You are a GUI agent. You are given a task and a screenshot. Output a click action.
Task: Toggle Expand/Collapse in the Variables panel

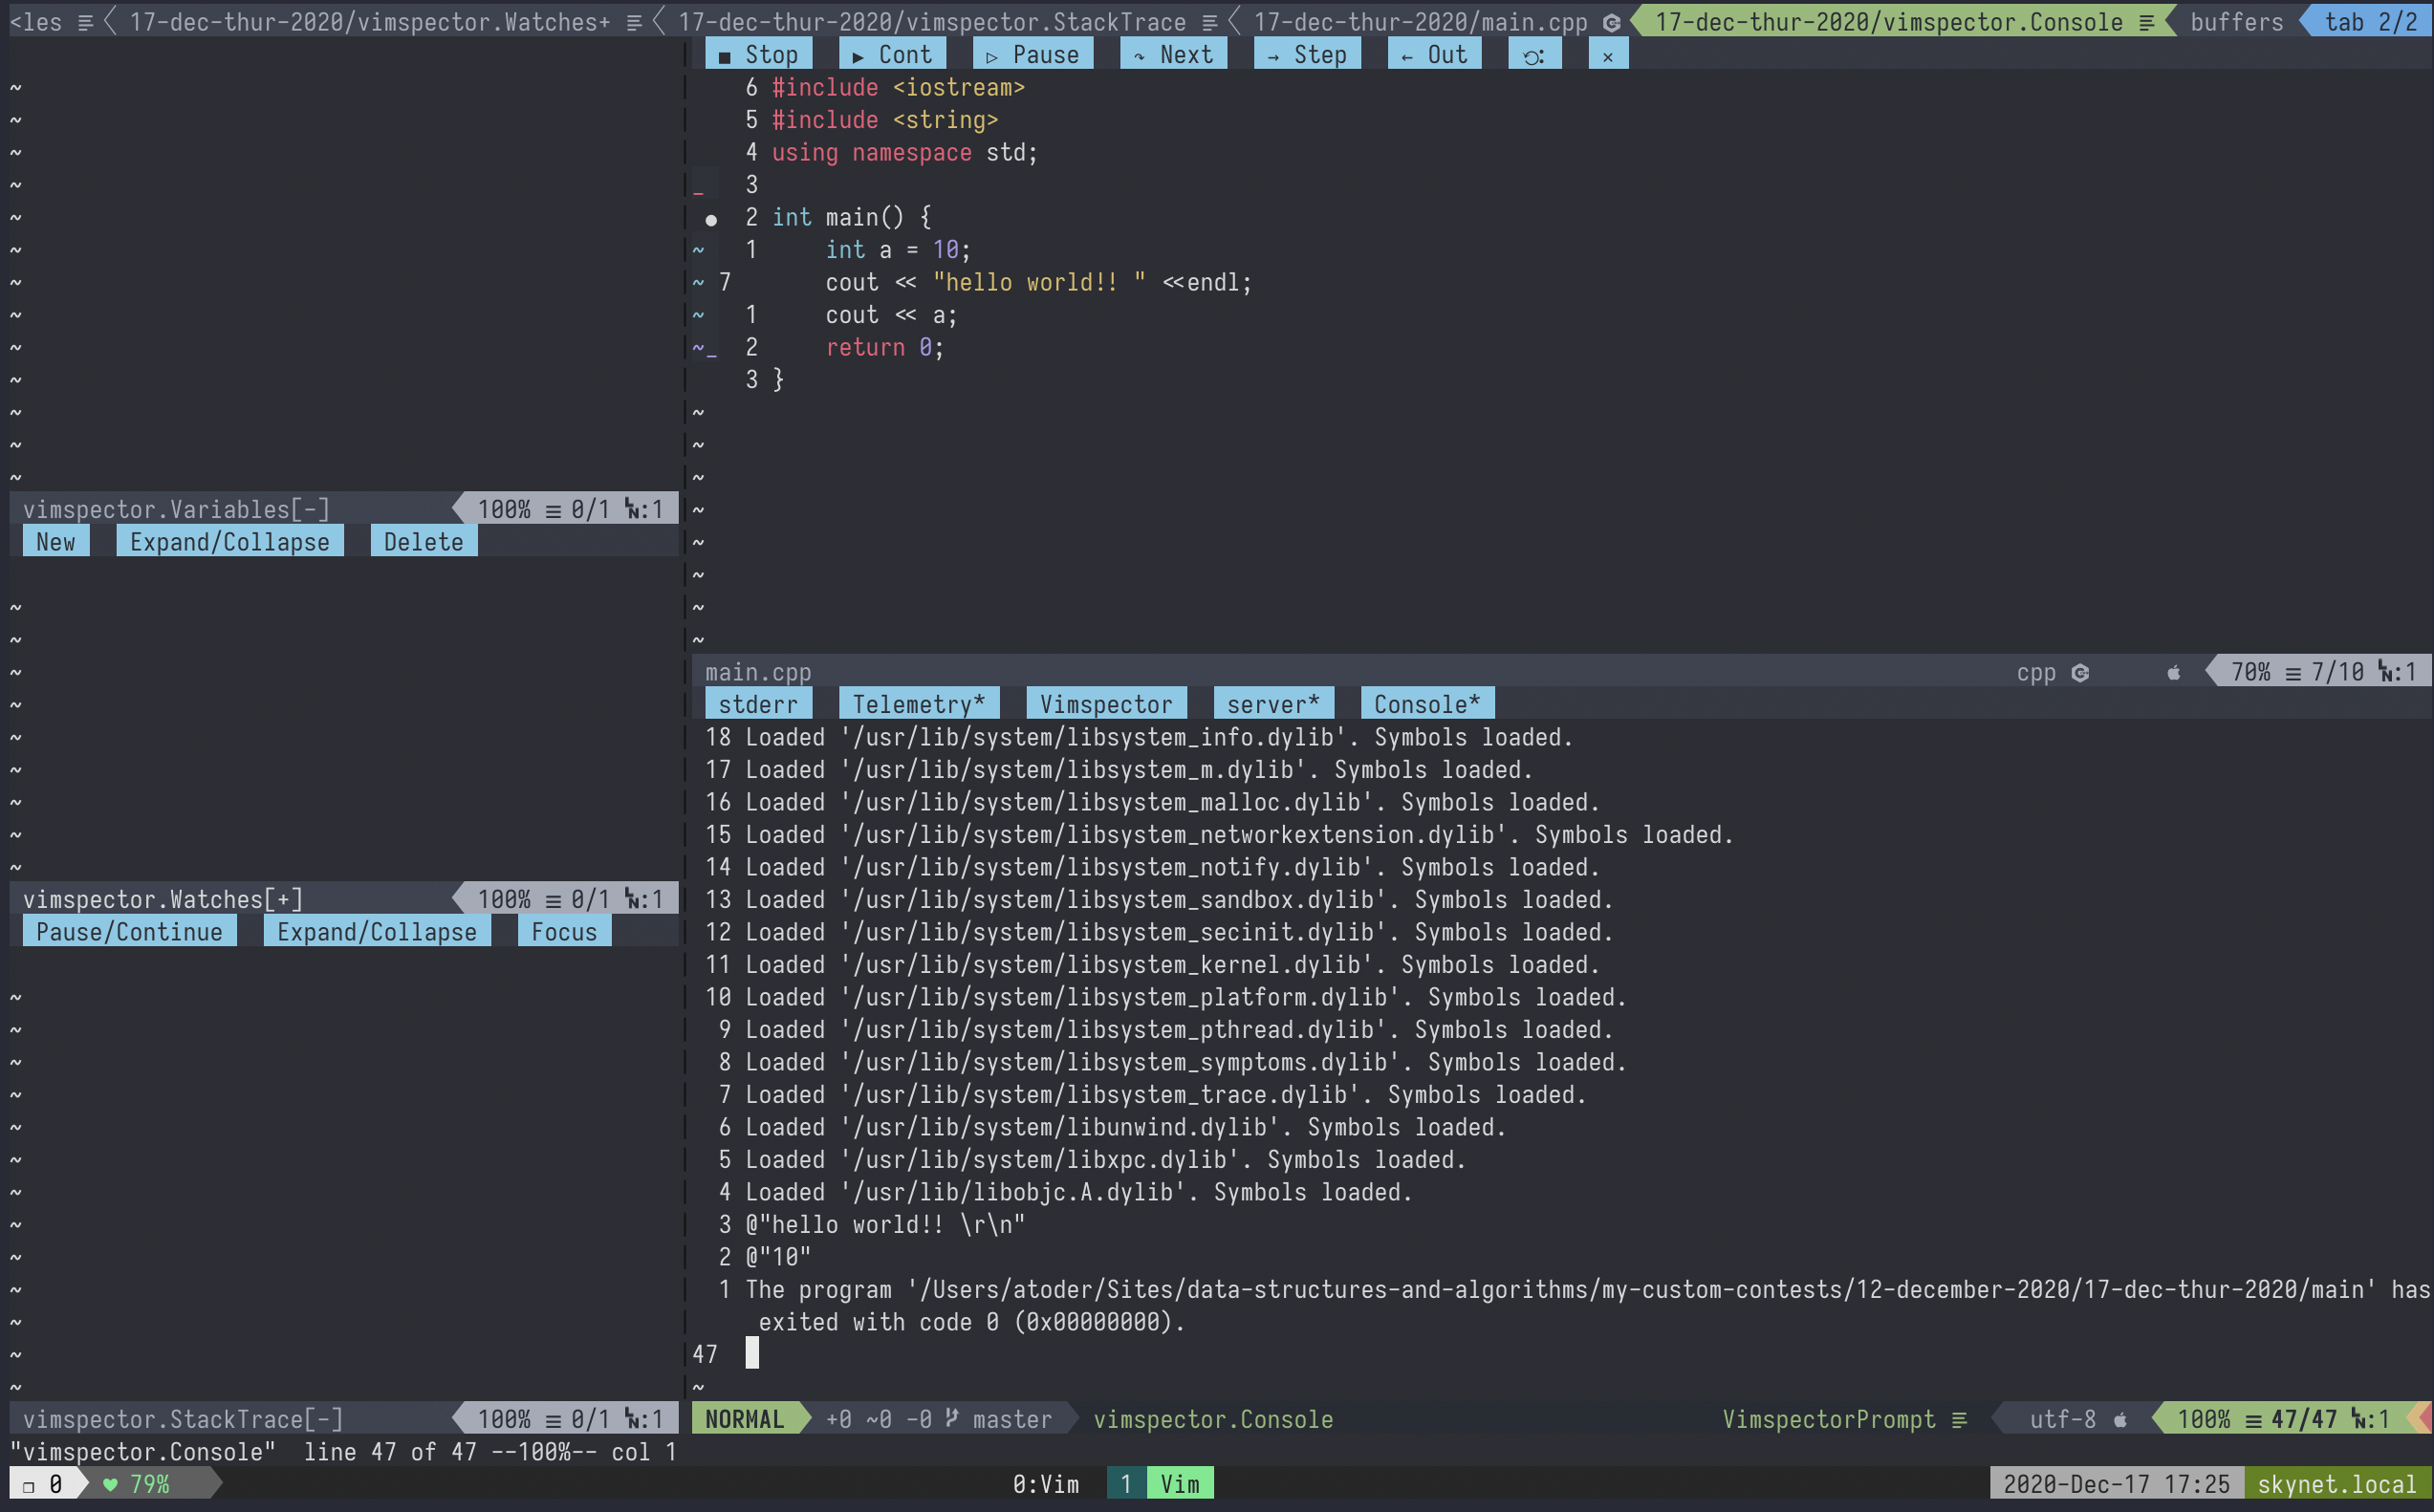[229, 541]
